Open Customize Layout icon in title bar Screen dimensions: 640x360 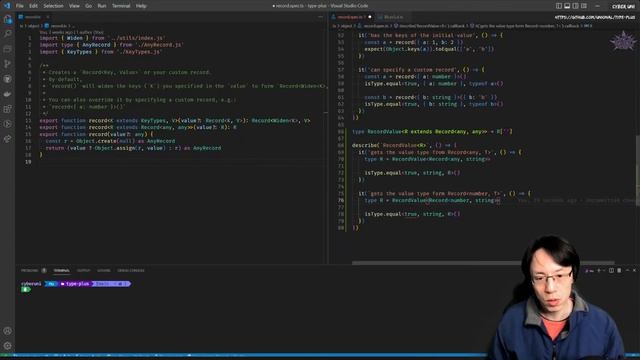[x=584, y=6]
